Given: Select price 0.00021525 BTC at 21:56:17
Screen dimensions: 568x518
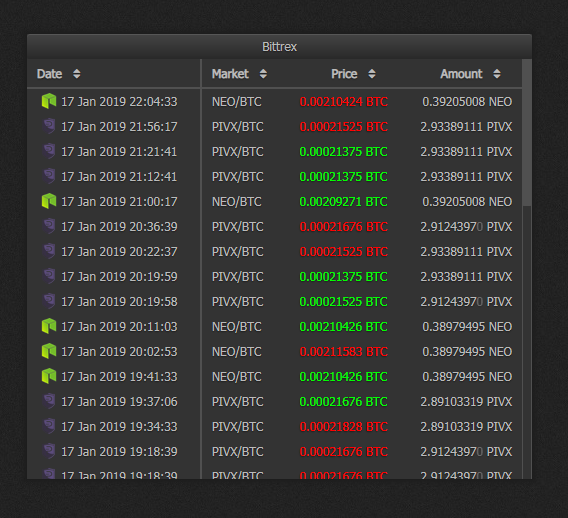Looking at the screenshot, I should [344, 127].
